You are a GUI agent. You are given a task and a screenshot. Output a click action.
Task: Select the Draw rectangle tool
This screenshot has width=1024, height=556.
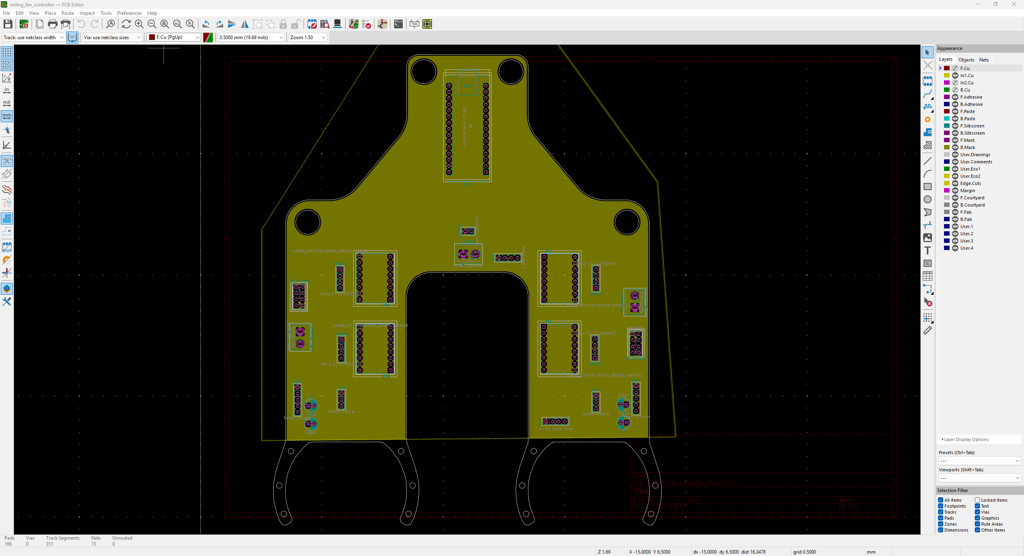tap(927, 187)
